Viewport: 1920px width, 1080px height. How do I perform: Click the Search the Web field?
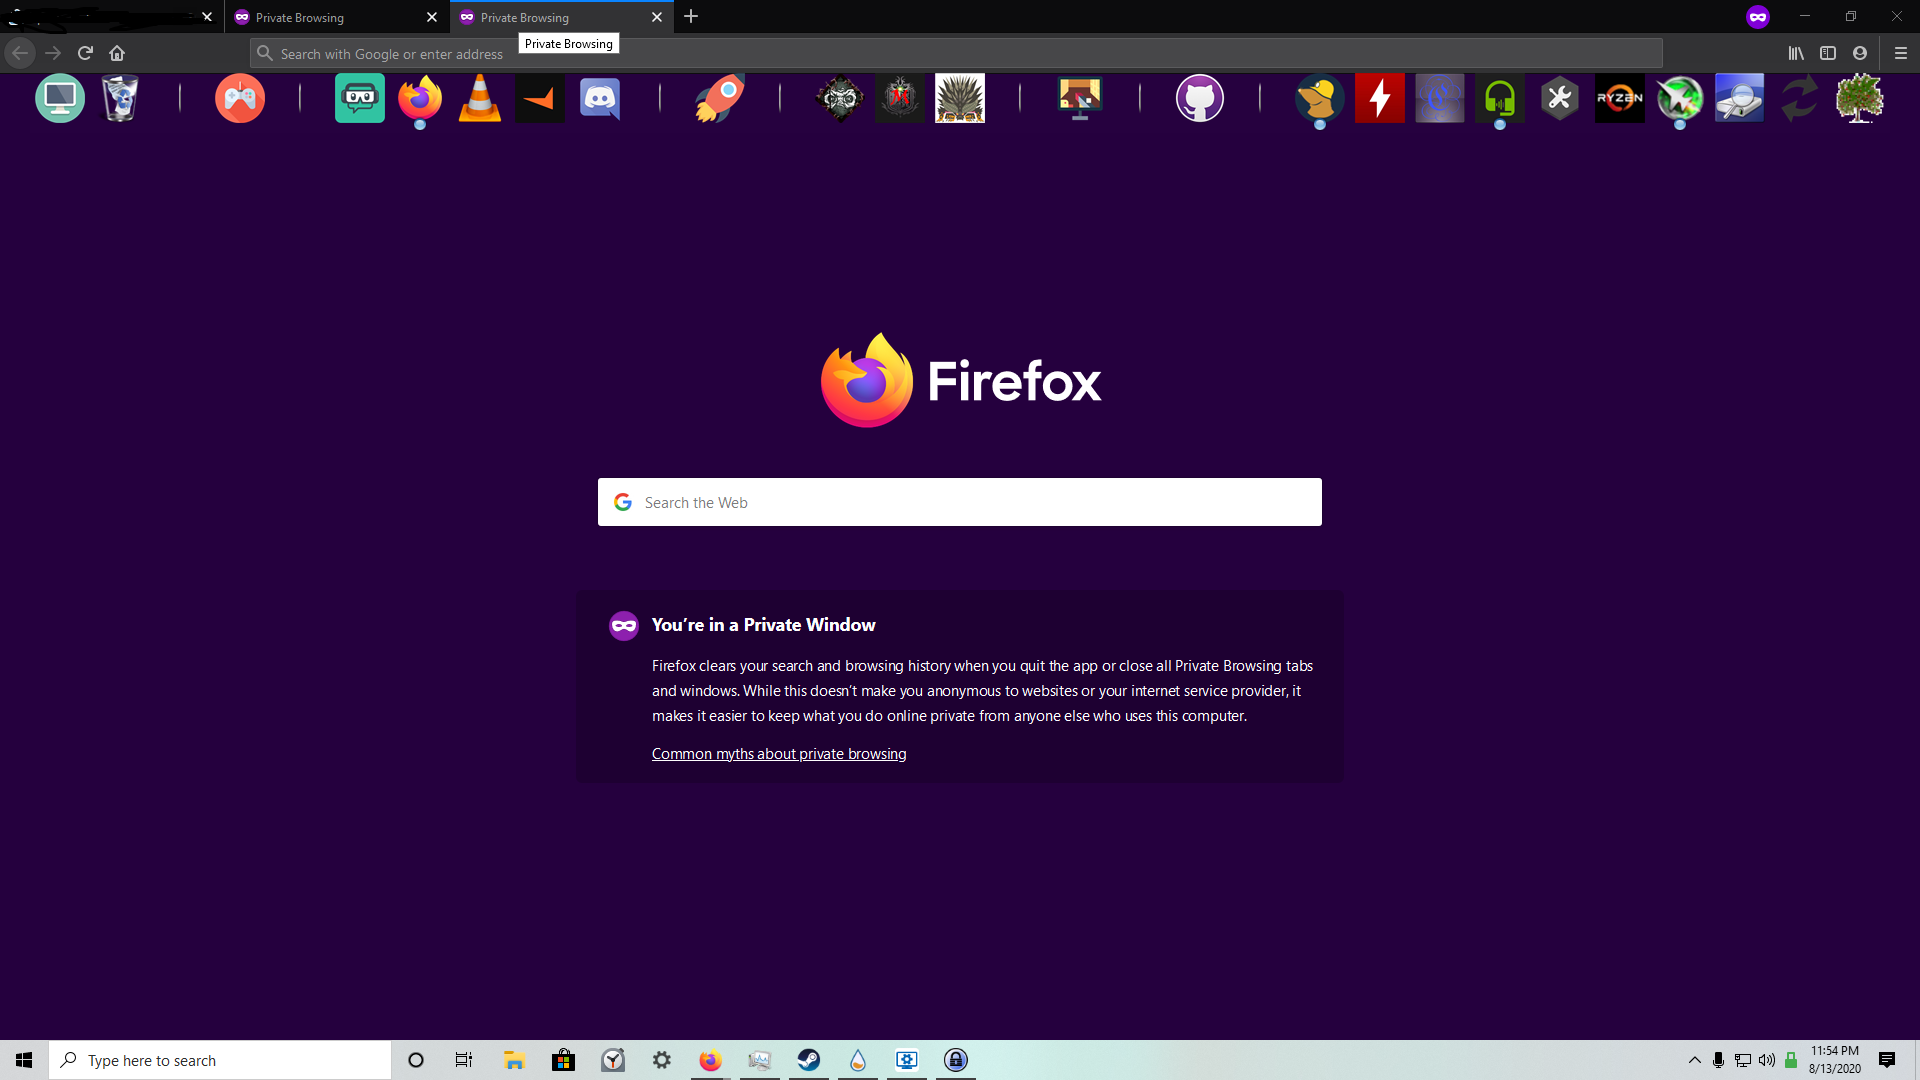tap(960, 502)
